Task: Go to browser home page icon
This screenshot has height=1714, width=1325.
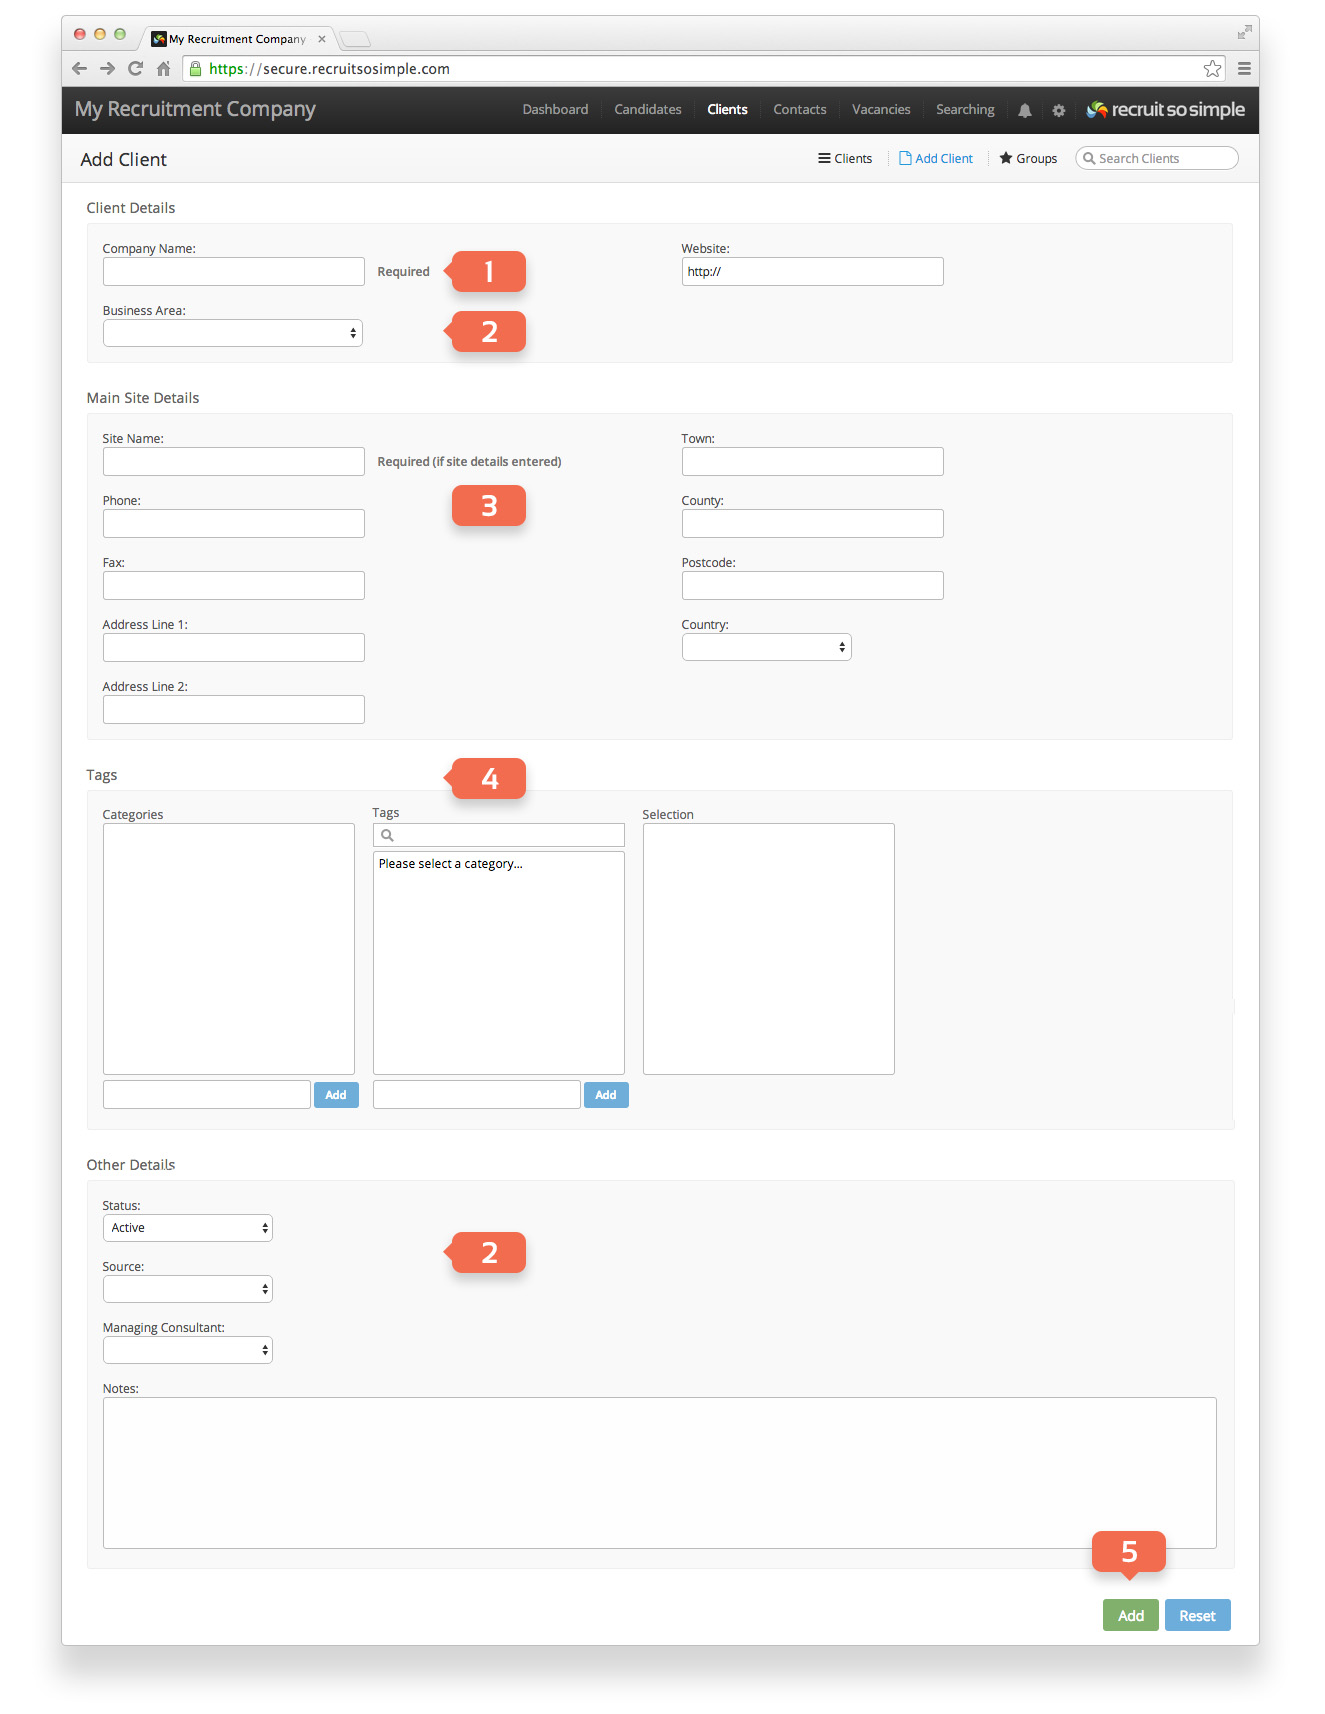Action: tap(164, 69)
